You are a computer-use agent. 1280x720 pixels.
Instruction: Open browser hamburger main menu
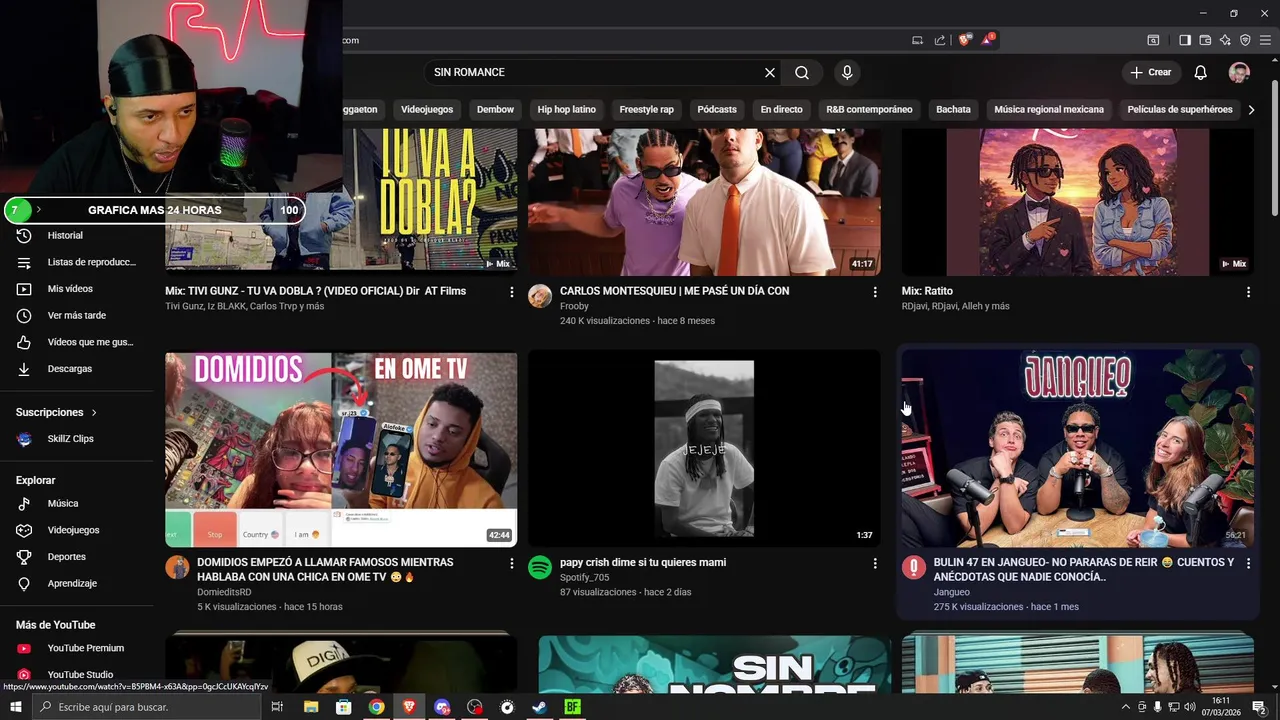(x=1265, y=40)
